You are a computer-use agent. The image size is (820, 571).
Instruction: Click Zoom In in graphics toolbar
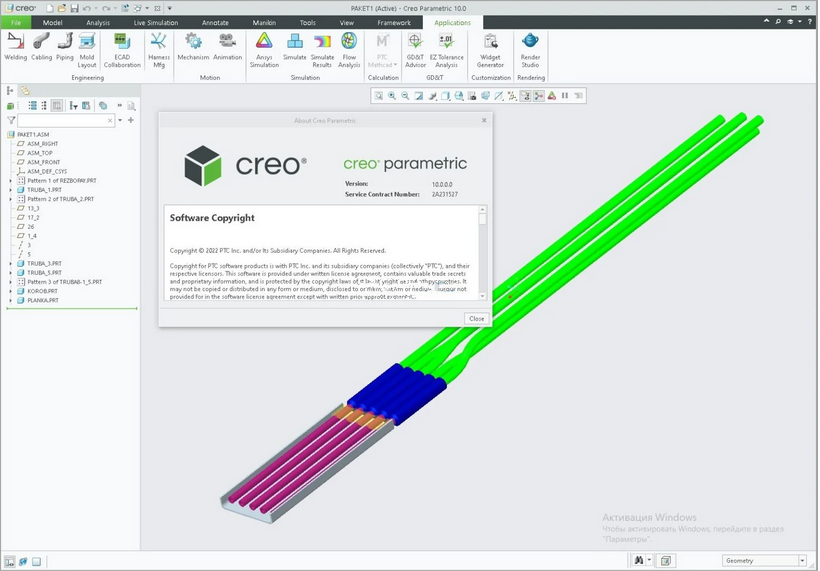click(x=392, y=96)
